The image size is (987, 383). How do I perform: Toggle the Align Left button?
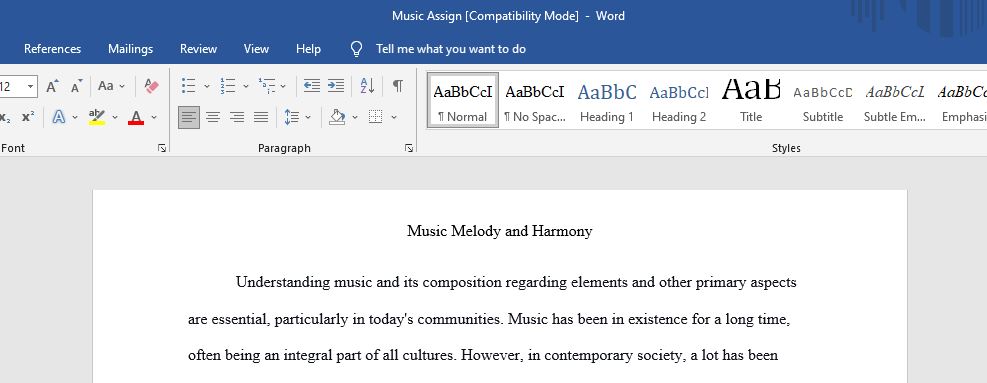189,117
